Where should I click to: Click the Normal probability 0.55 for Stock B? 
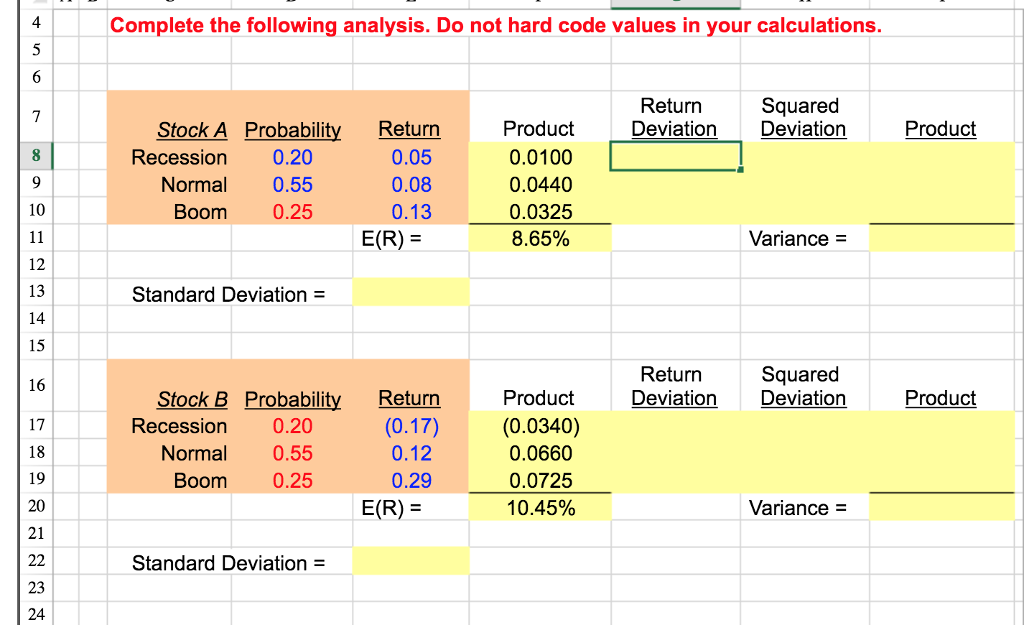click(290, 453)
